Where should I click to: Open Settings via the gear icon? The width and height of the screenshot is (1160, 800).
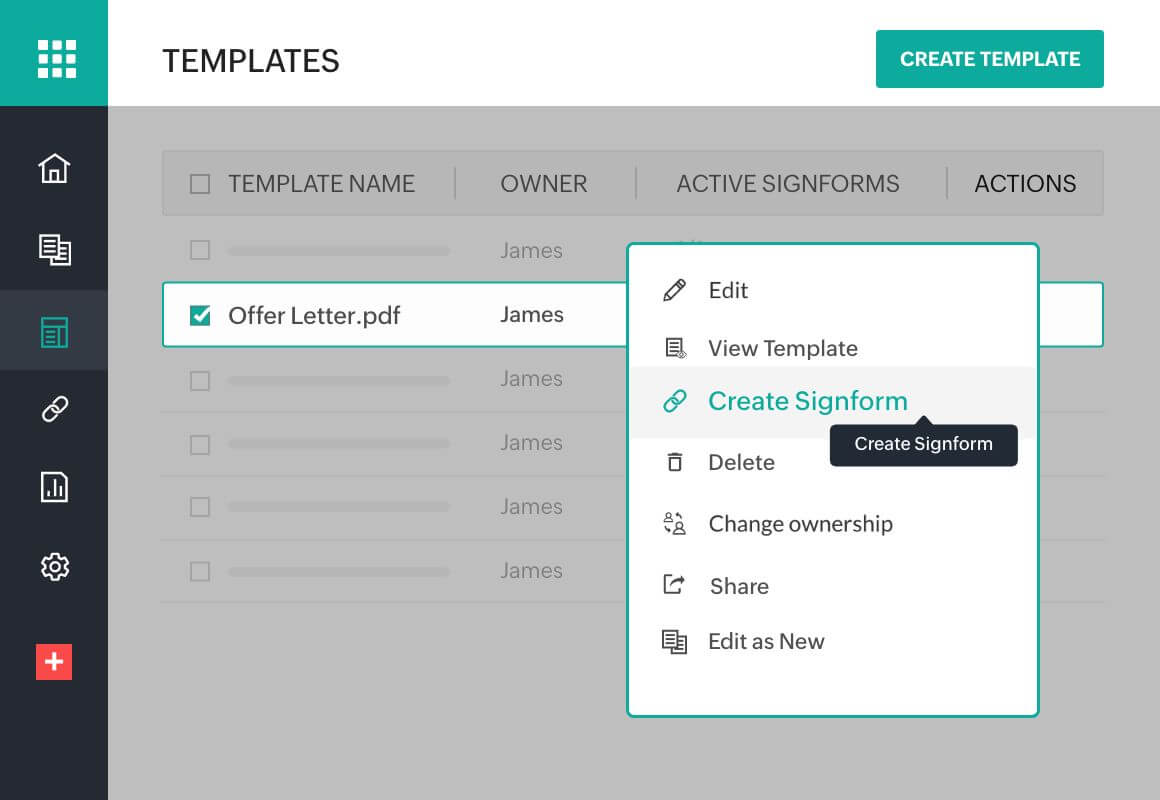(x=54, y=567)
